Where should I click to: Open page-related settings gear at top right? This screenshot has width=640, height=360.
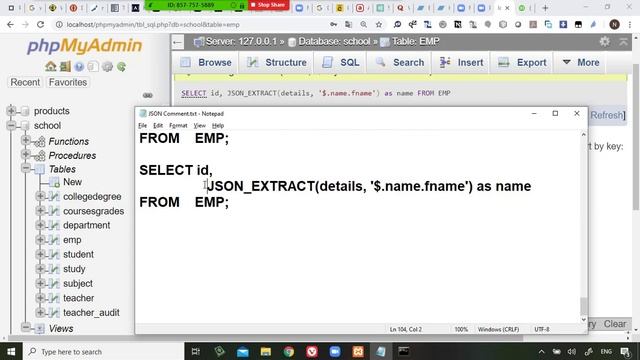pos(604,41)
